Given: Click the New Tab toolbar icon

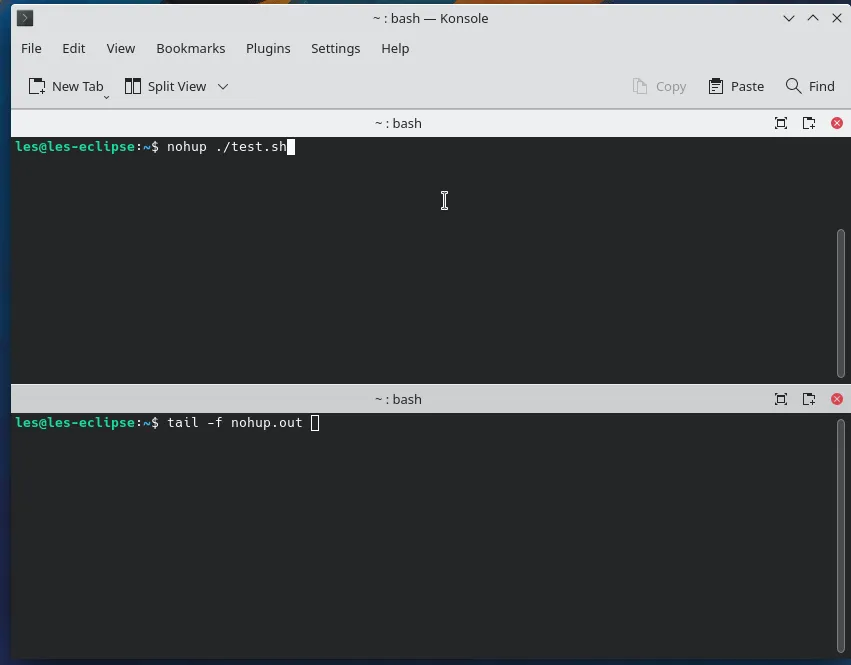Looking at the screenshot, I should (x=37, y=86).
